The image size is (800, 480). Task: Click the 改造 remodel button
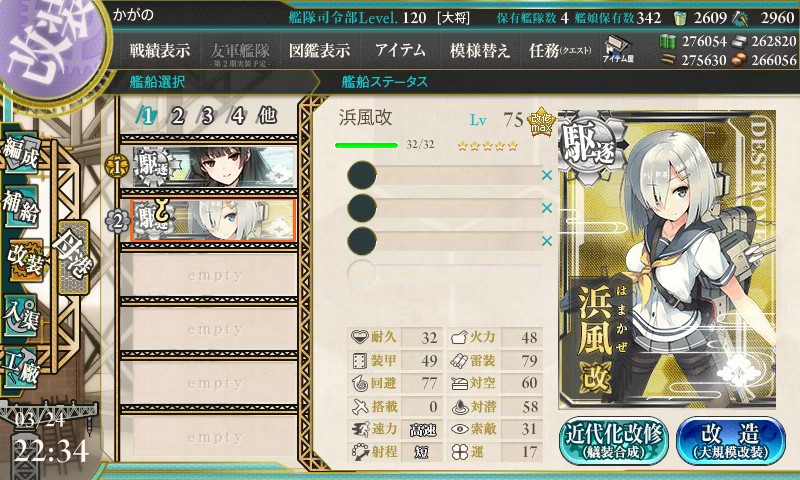pos(731,441)
